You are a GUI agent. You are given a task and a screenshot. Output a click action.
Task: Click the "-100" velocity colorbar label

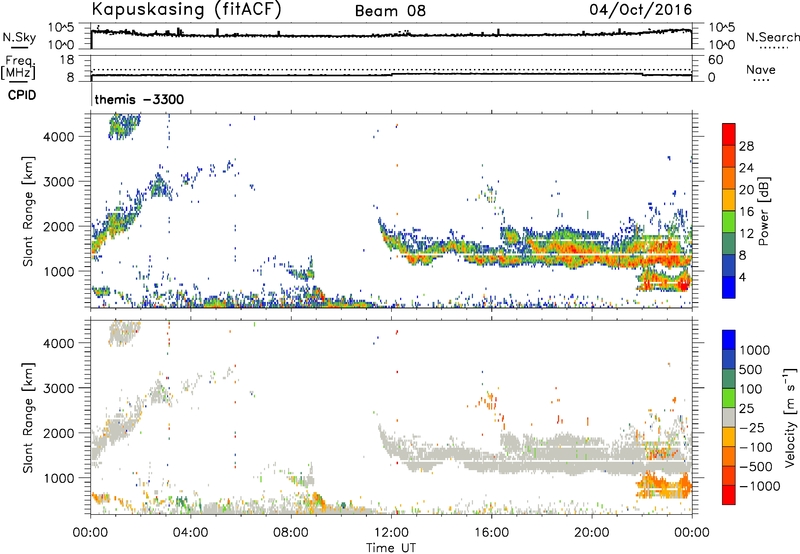click(756, 447)
